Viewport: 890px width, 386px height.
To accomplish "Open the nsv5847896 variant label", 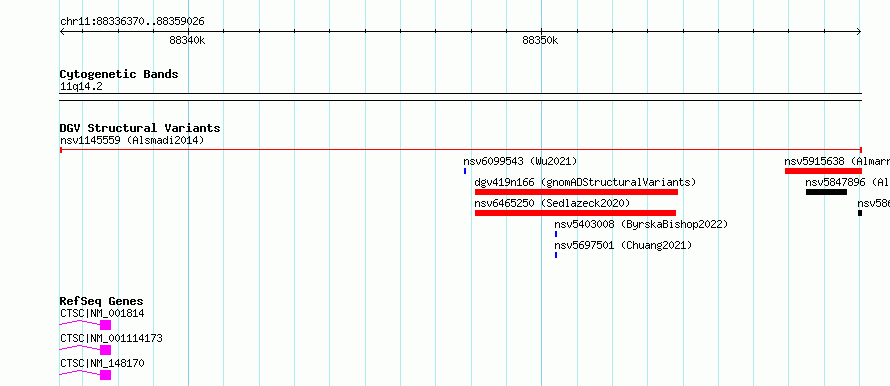I will (847, 182).
